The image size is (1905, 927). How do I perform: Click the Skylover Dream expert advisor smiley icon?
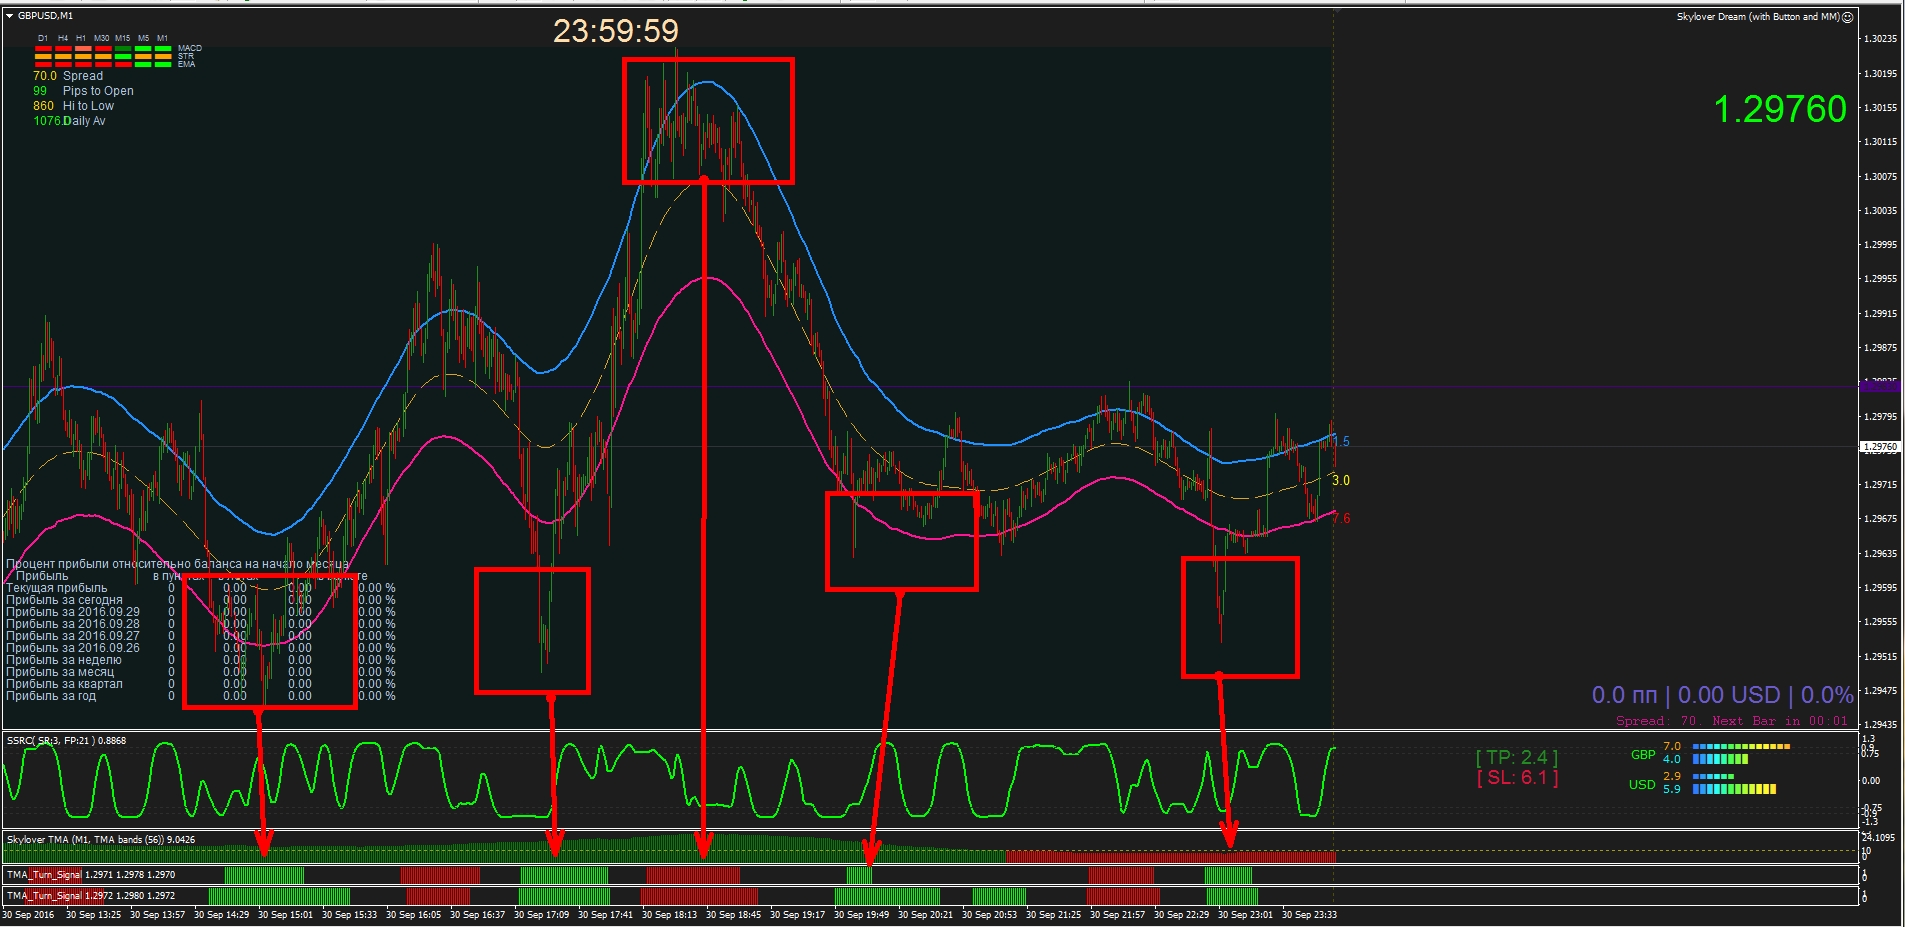[1847, 17]
